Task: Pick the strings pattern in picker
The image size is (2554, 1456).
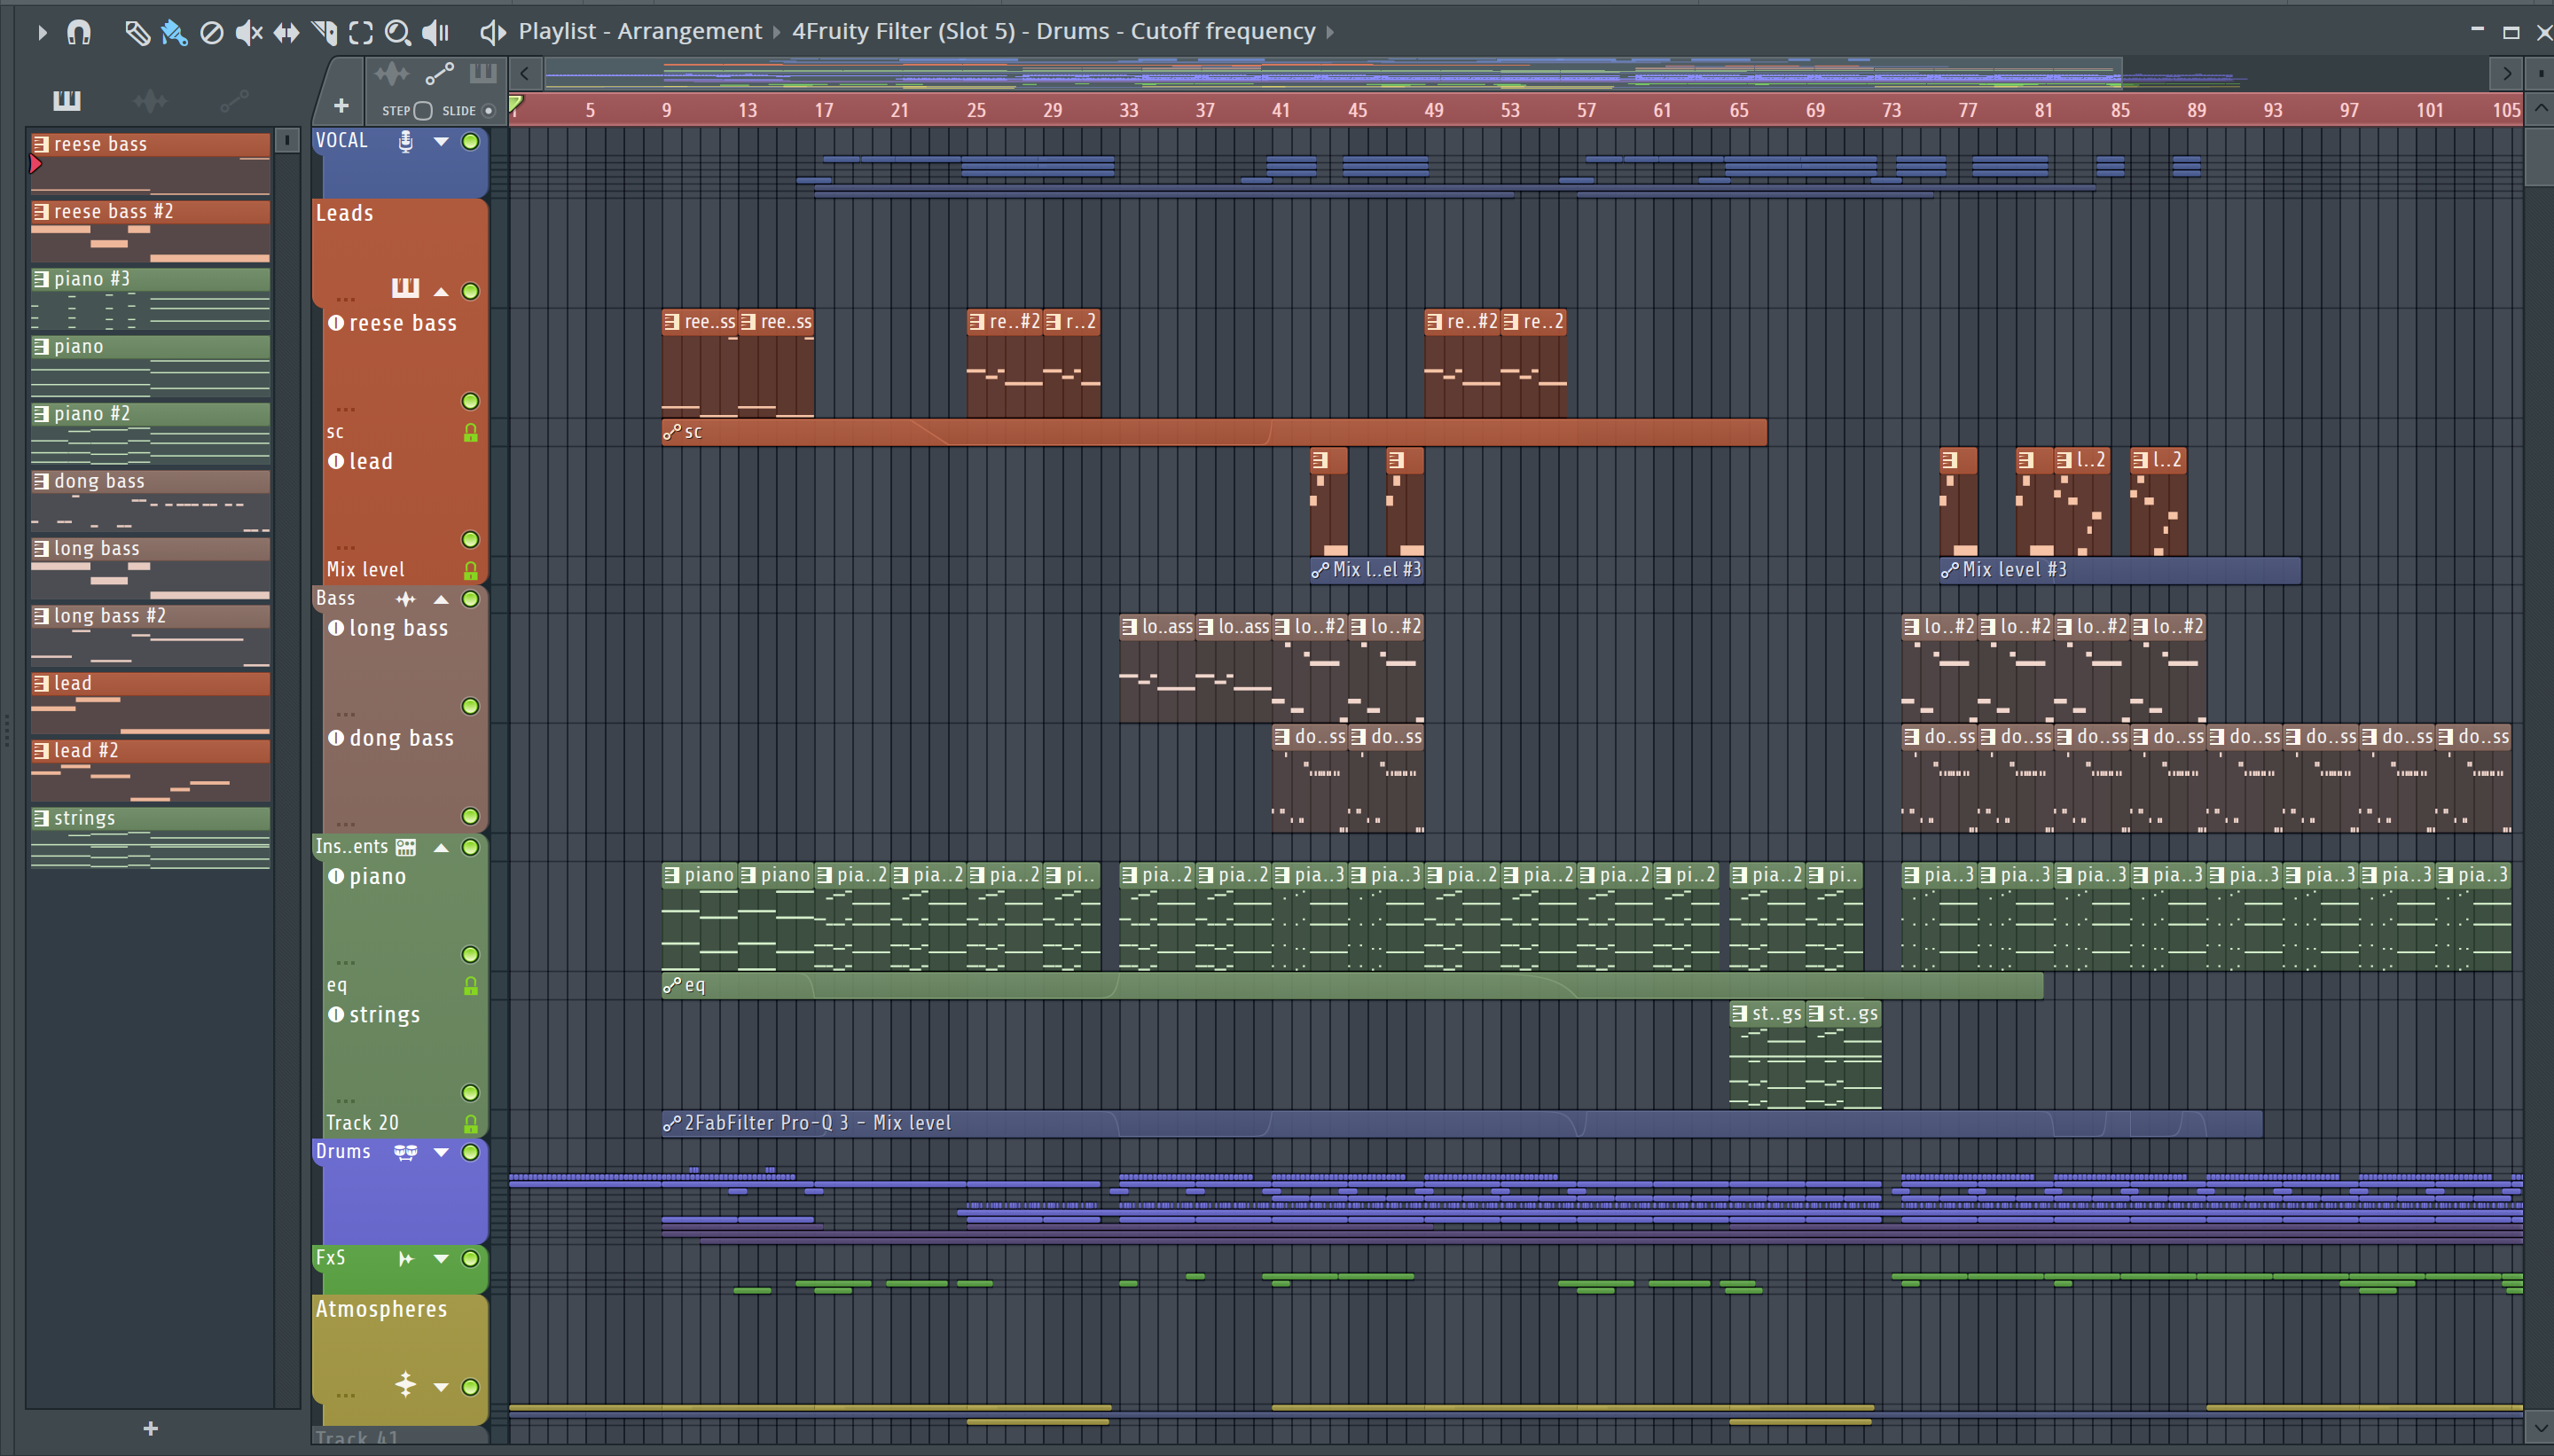Action: (150, 818)
